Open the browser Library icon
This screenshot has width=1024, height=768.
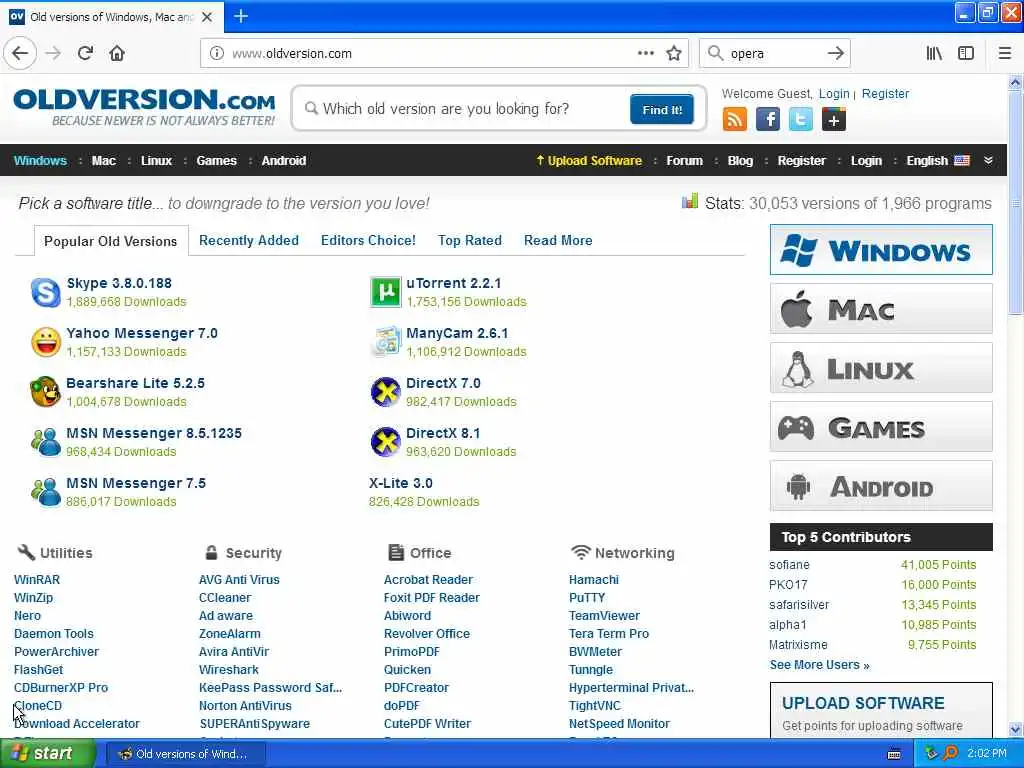pos(934,53)
